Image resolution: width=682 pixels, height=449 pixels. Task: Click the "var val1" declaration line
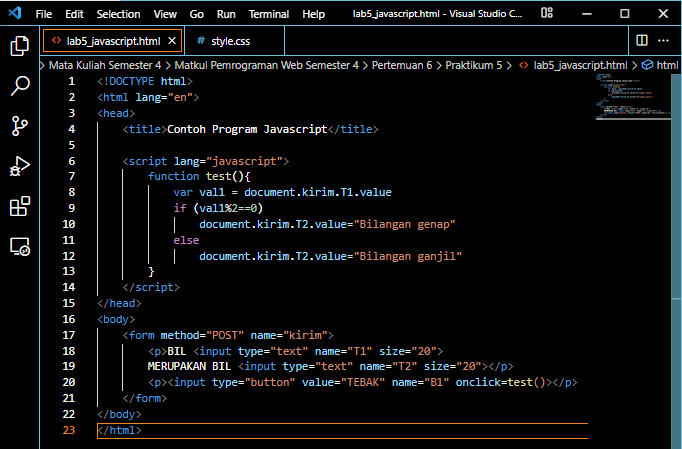pyautogui.click(x=282, y=192)
